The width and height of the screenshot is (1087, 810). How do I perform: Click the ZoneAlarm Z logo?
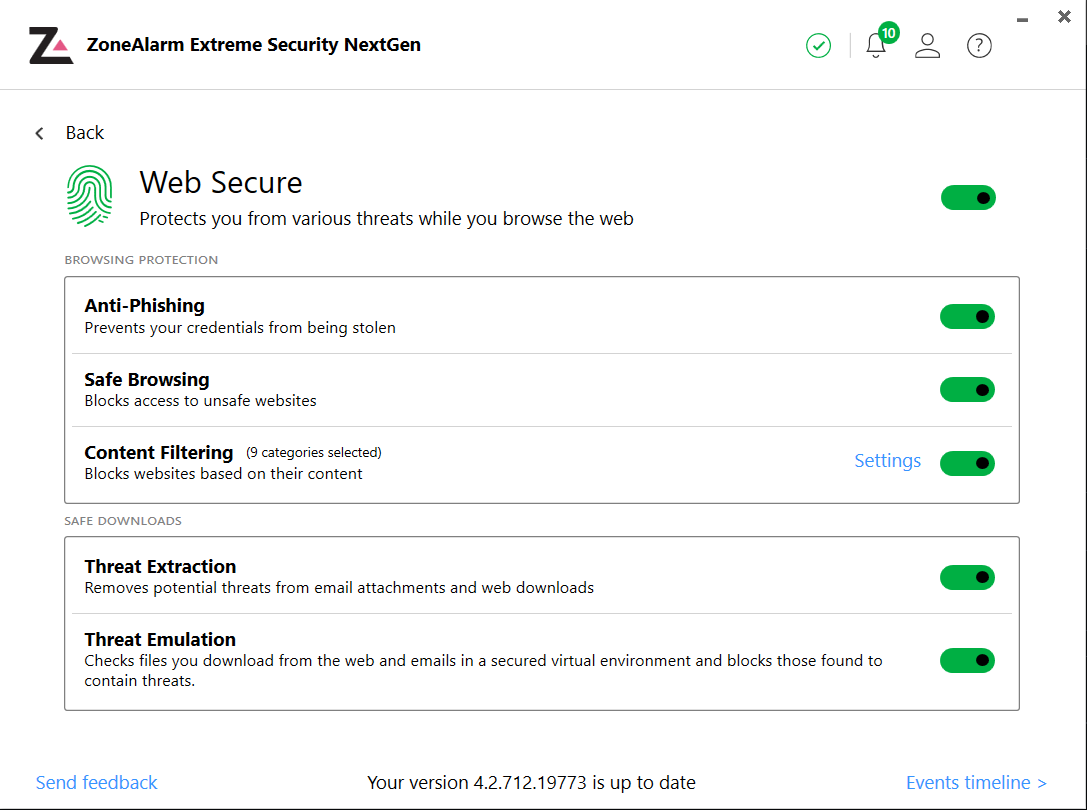click(x=50, y=46)
